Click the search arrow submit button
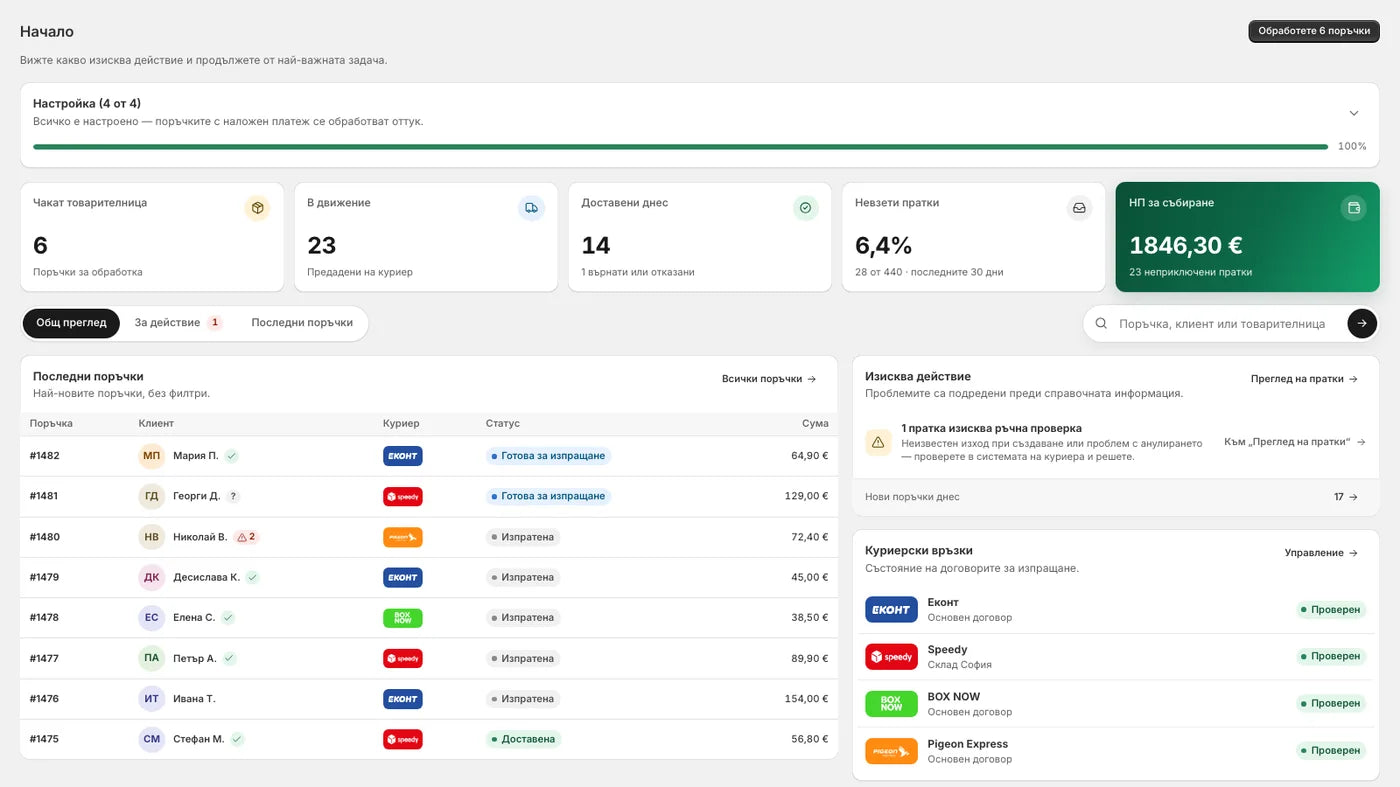The height and width of the screenshot is (787, 1400). (x=1362, y=324)
